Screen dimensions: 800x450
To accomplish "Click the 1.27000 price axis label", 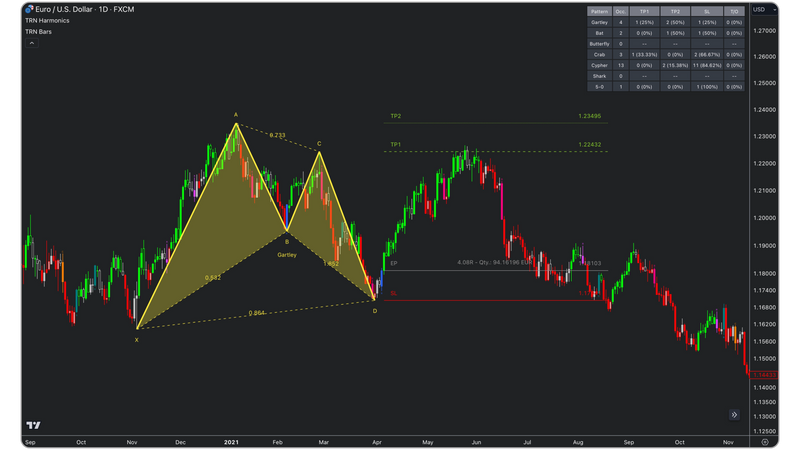I will 764,31.
